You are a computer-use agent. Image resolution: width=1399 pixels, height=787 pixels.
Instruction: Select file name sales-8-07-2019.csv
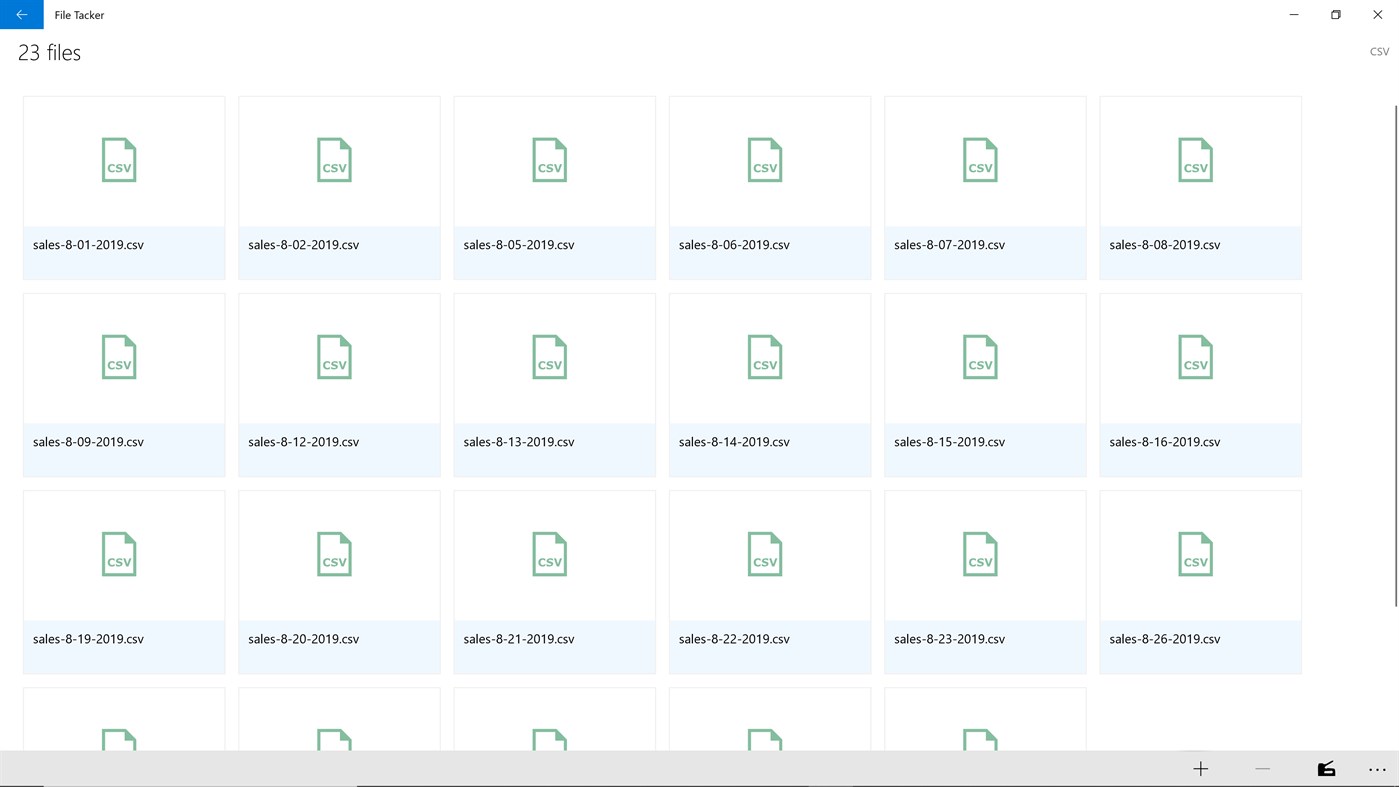949,245
